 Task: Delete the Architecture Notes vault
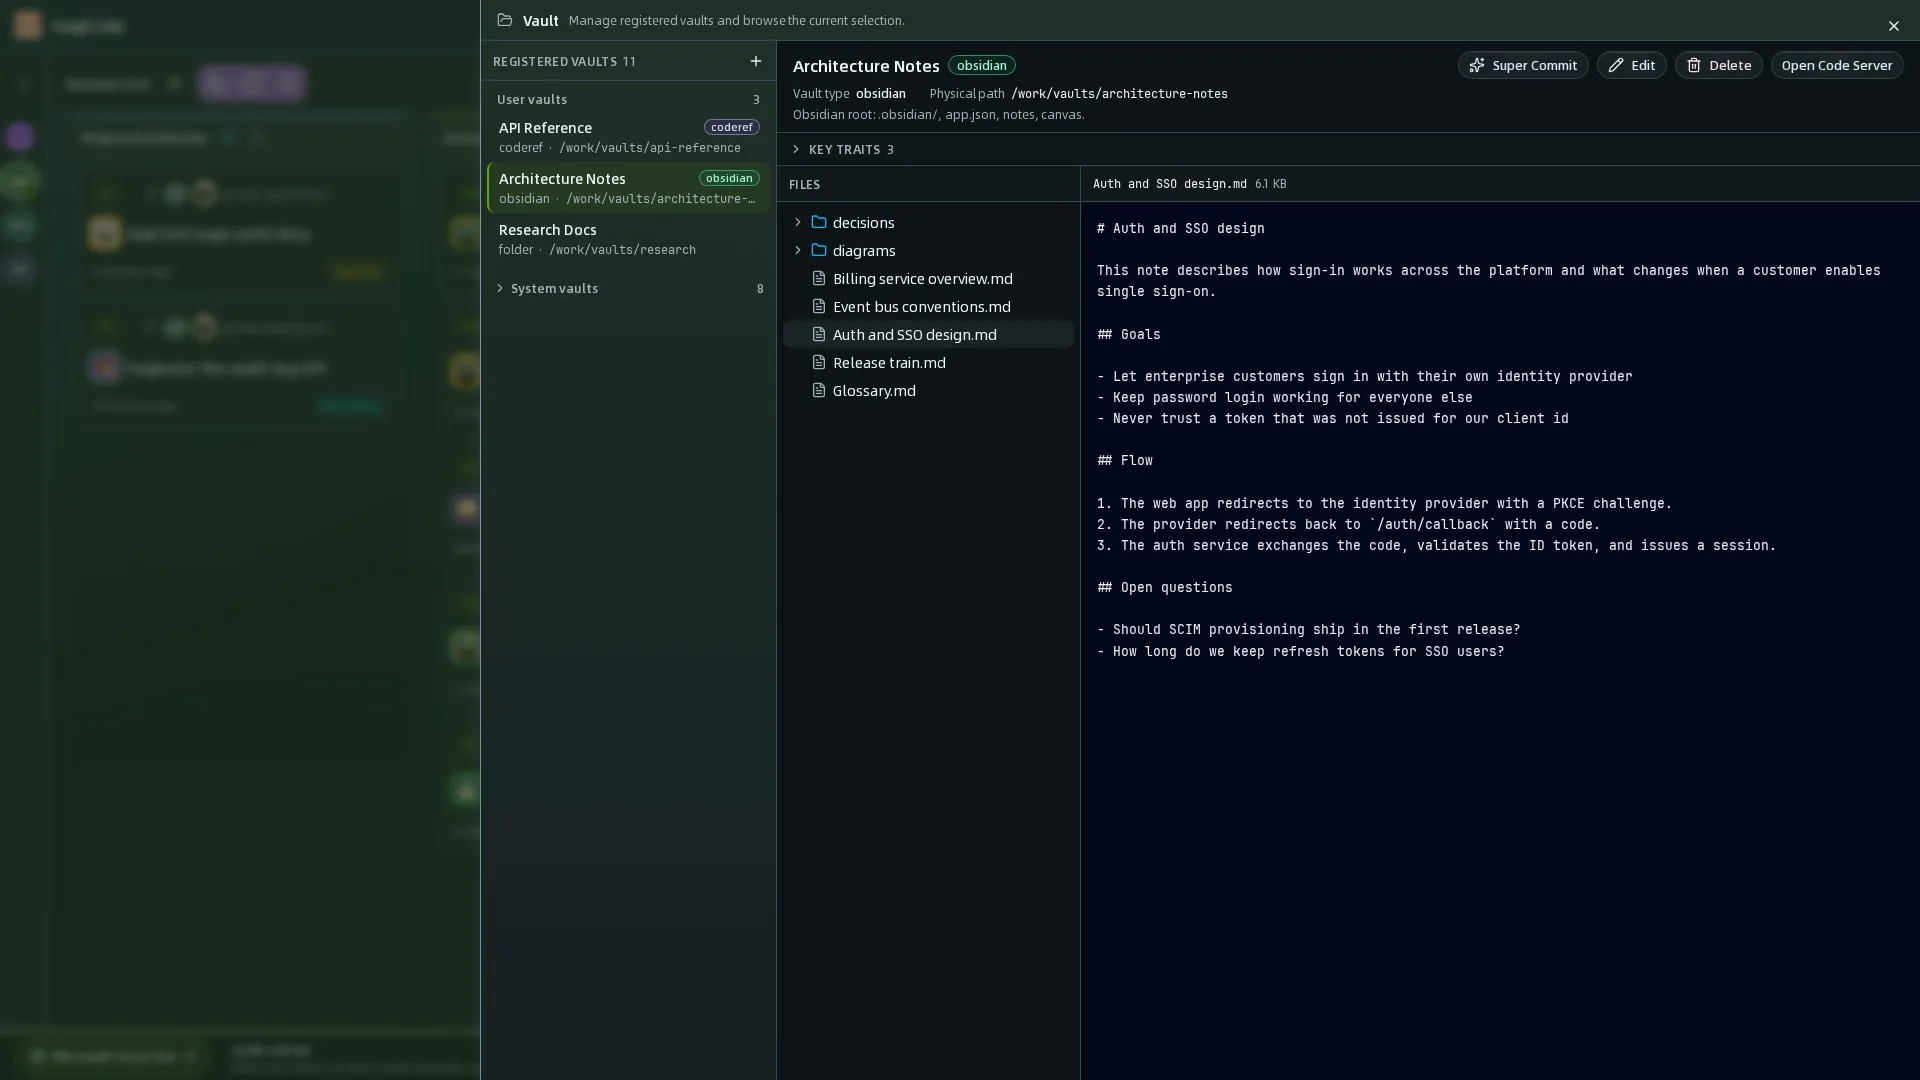1718,65
